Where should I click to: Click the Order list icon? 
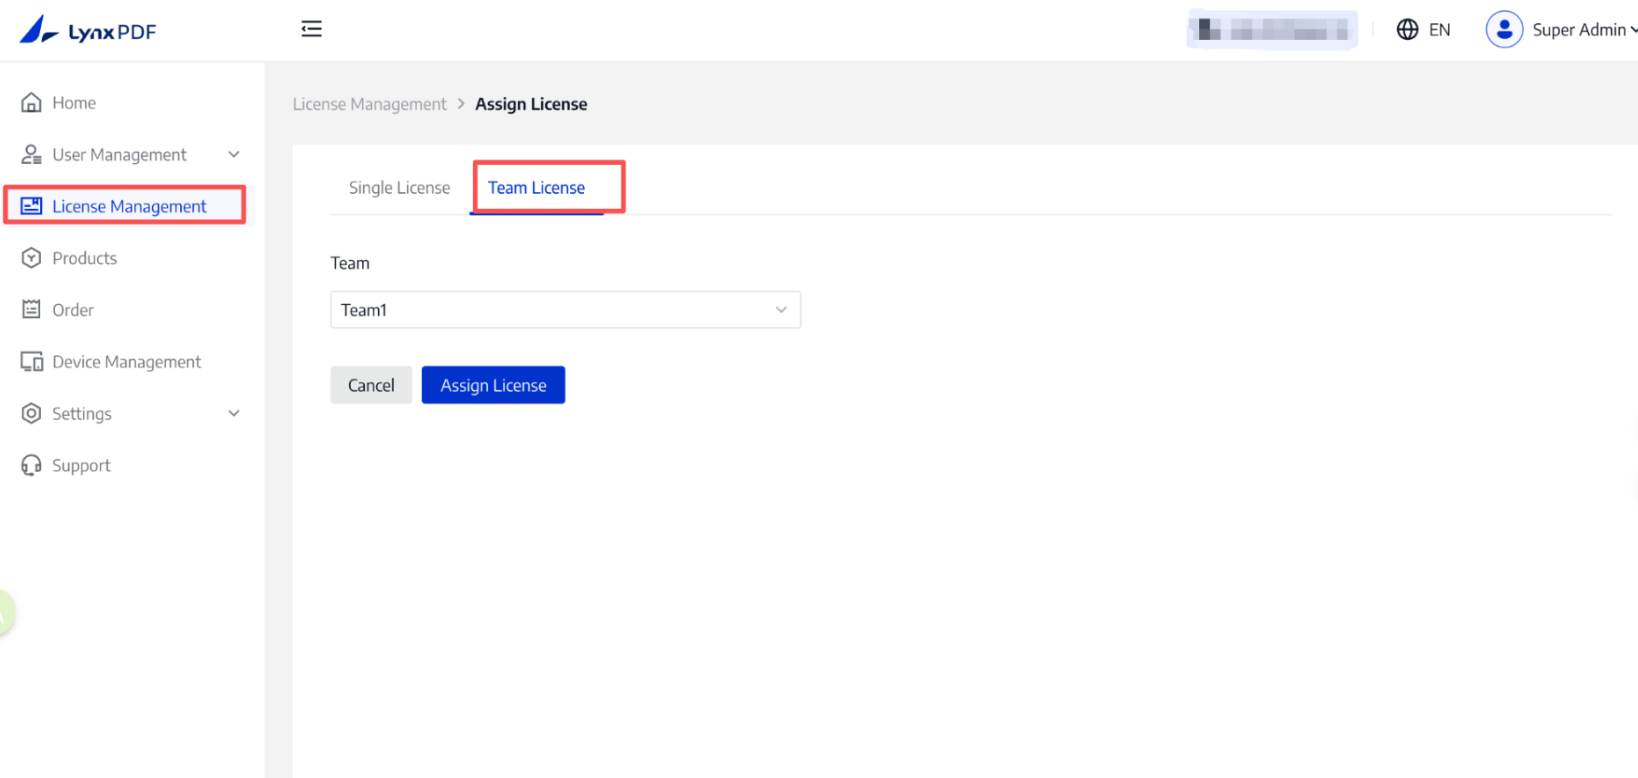click(x=32, y=310)
